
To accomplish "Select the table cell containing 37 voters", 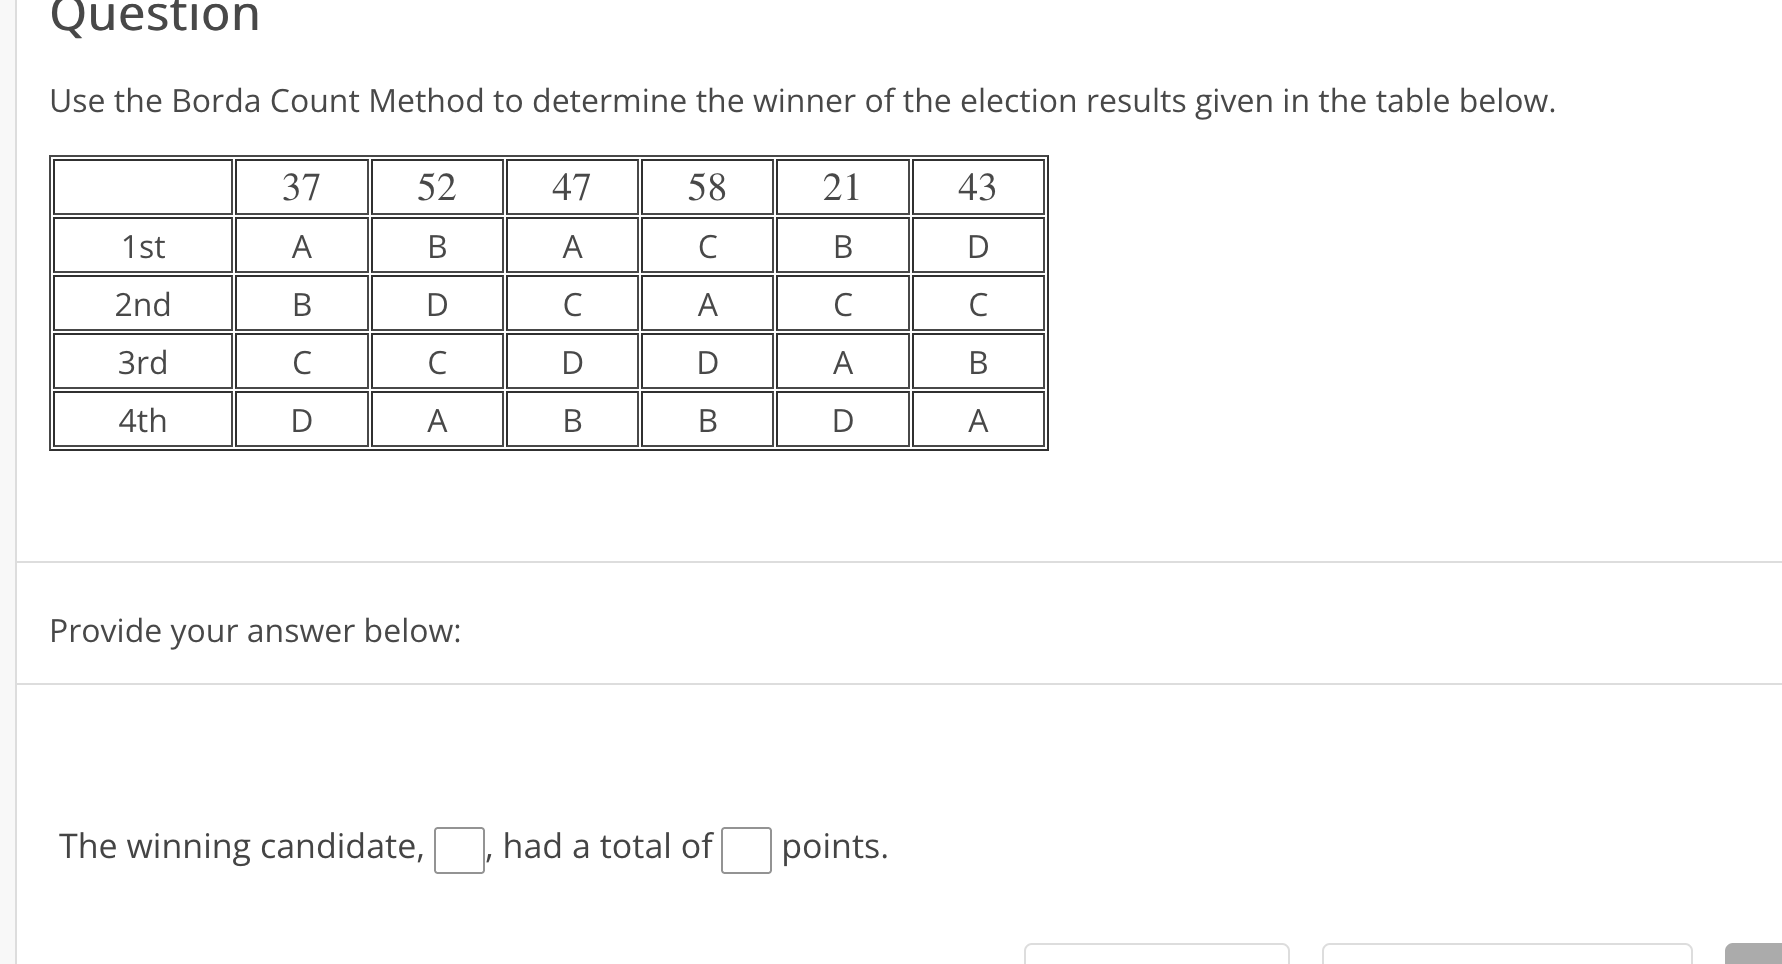I will pyautogui.click(x=299, y=186).
